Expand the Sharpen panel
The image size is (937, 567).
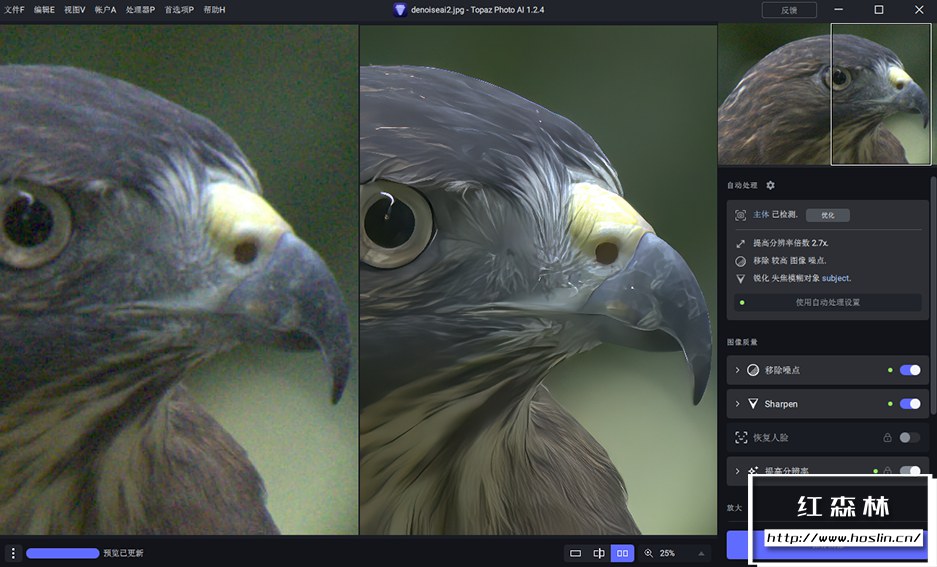pyautogui.click(x=737, y=404)
